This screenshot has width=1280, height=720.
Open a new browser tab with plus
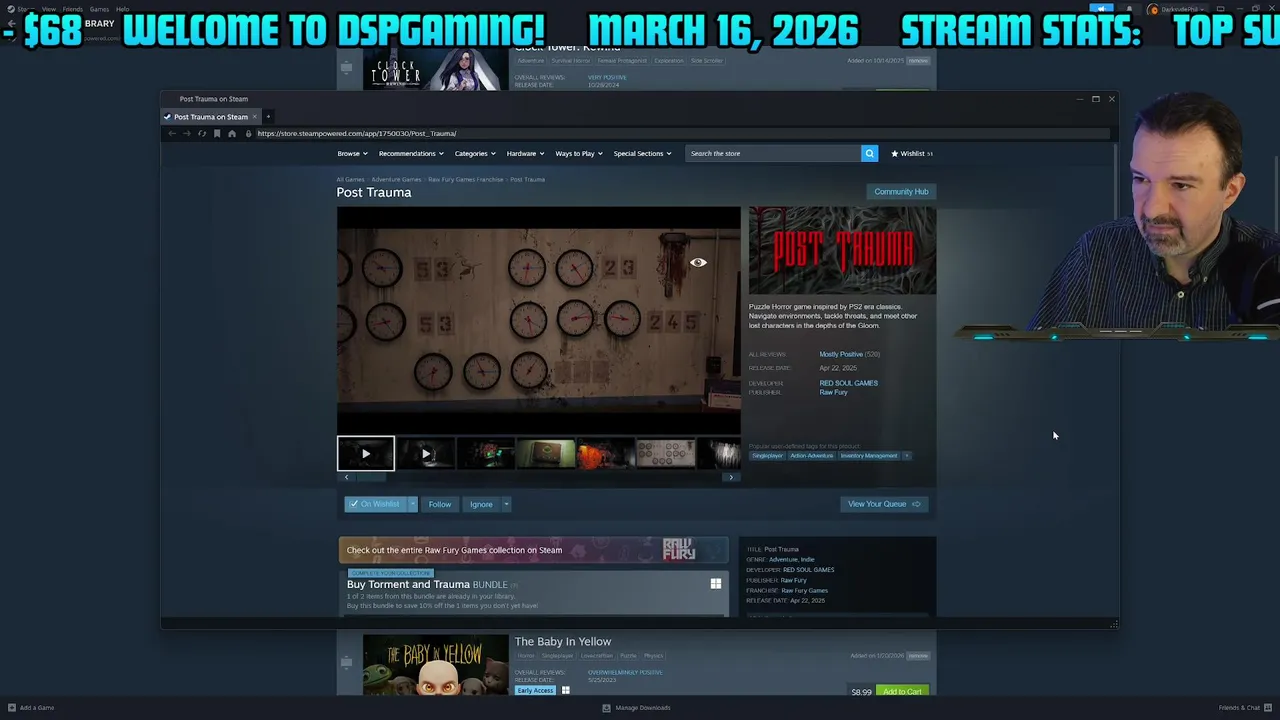click(x=268, y=116)
